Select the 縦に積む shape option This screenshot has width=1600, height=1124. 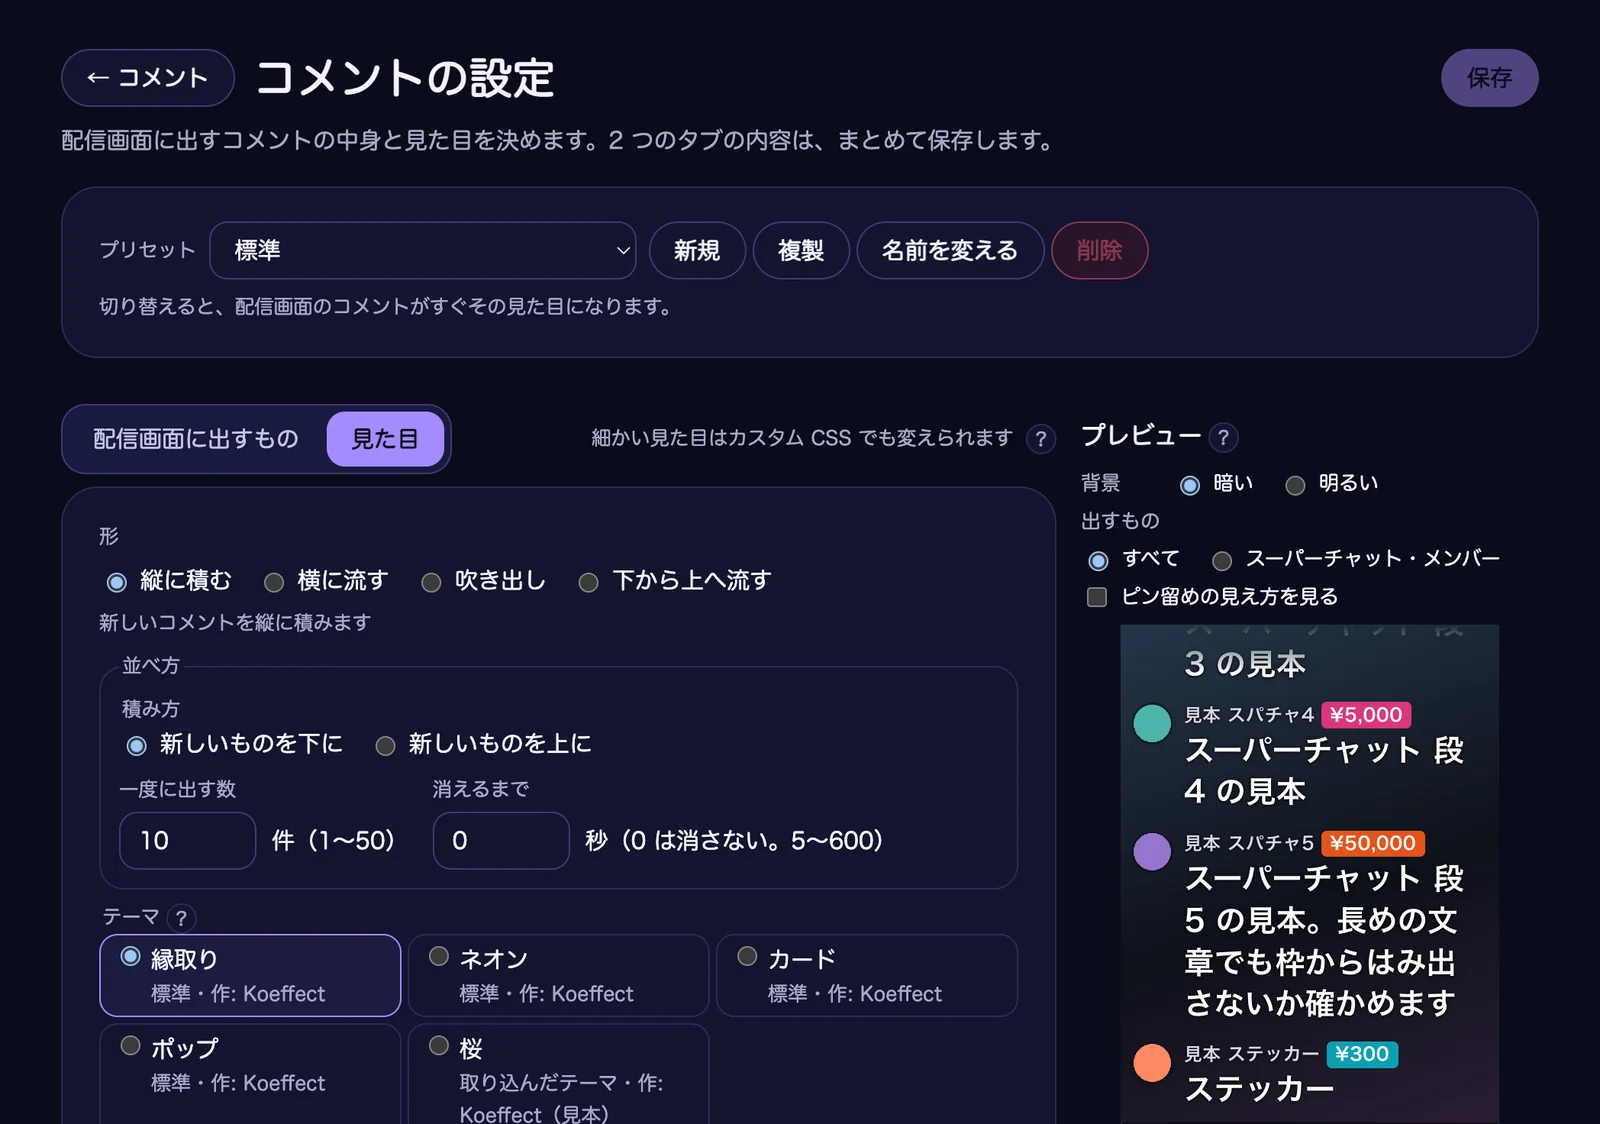point(169,581)
